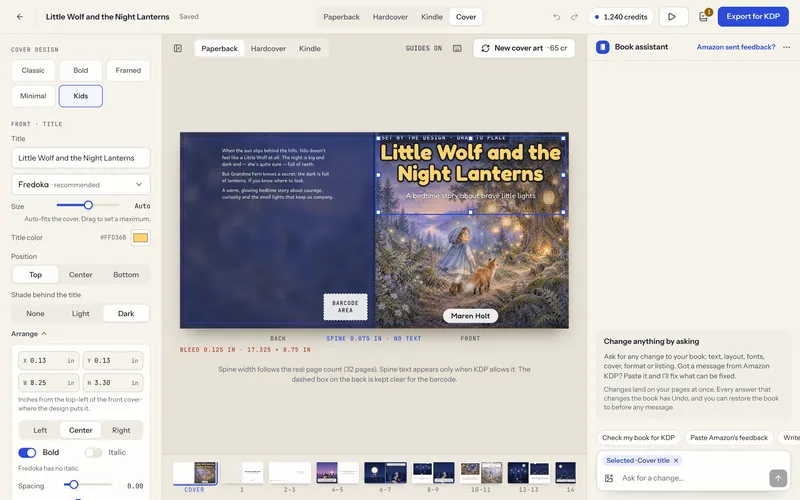Open the preview play button
The width and height of the screenshot is (800, 500).
672,16
